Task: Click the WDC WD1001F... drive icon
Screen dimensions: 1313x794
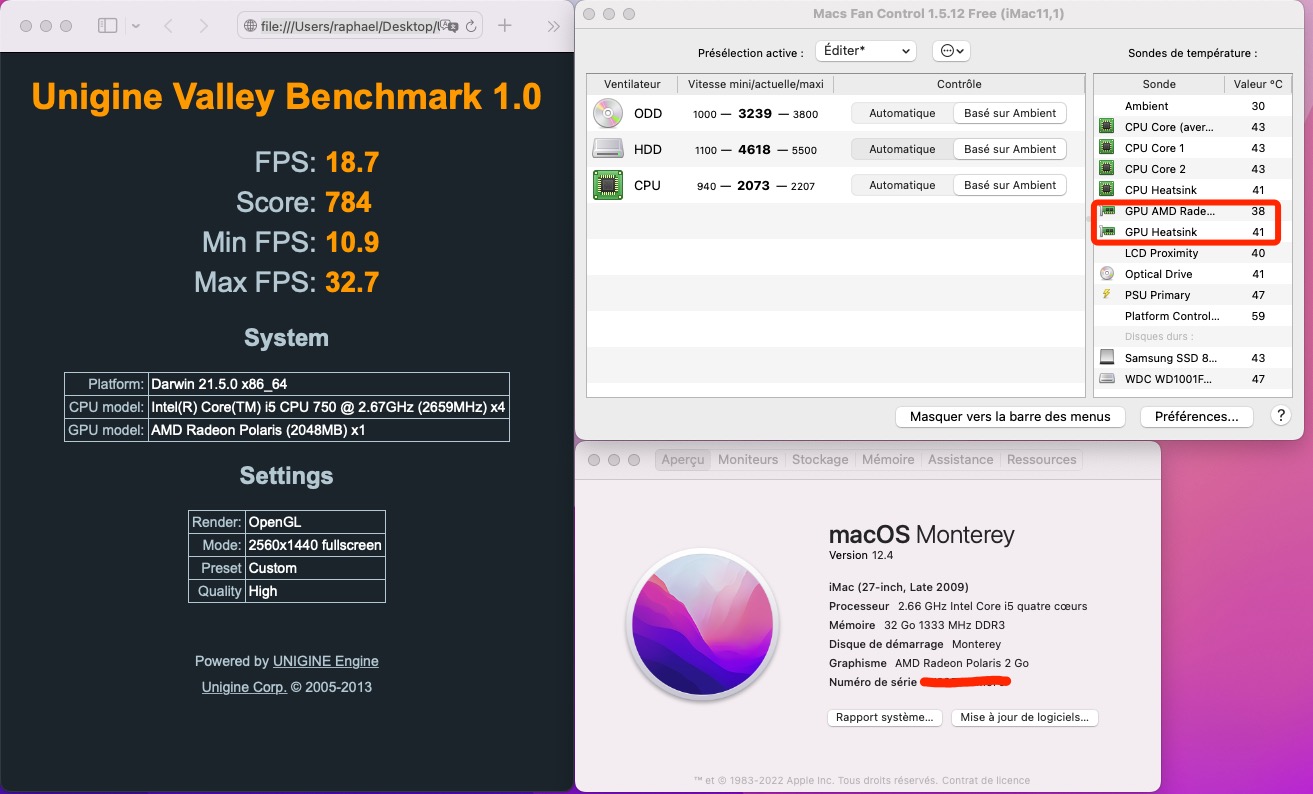Action: pyautogui.click(x=1106, y=379)
